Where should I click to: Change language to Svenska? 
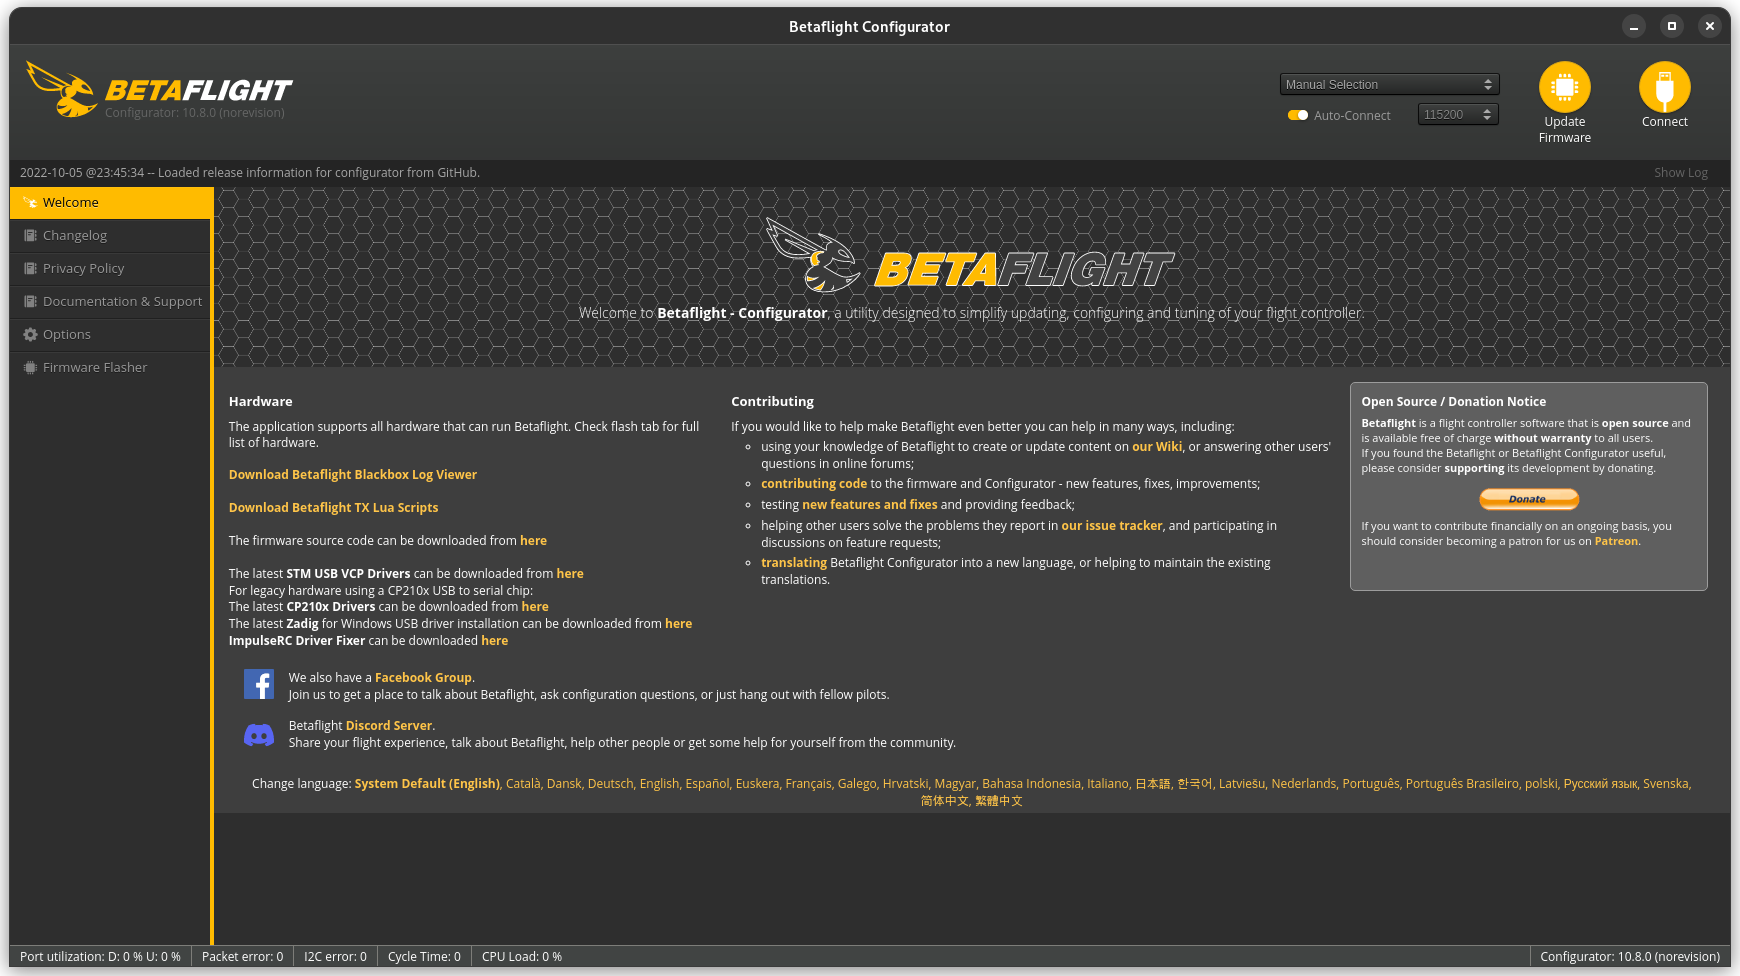pos(1666,783)
